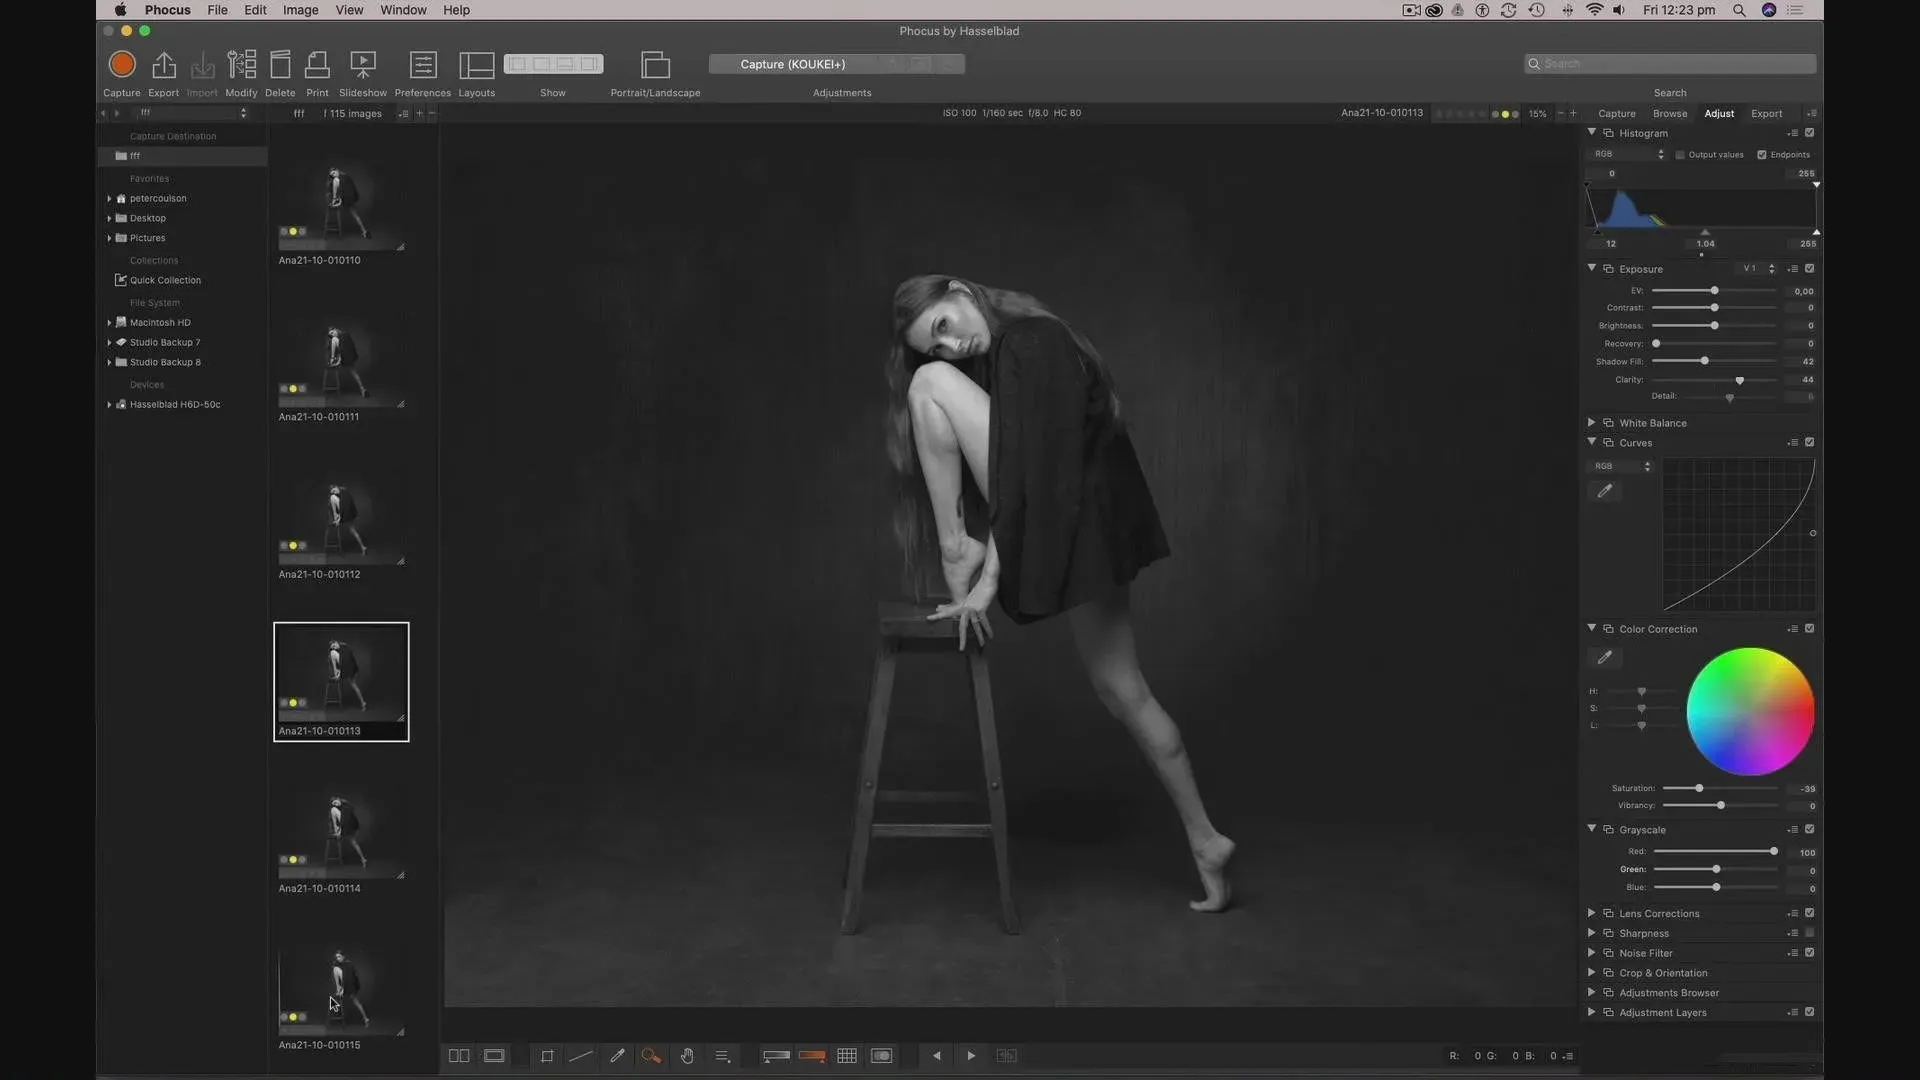Expand the Studio Backup 7 volume

109,343
